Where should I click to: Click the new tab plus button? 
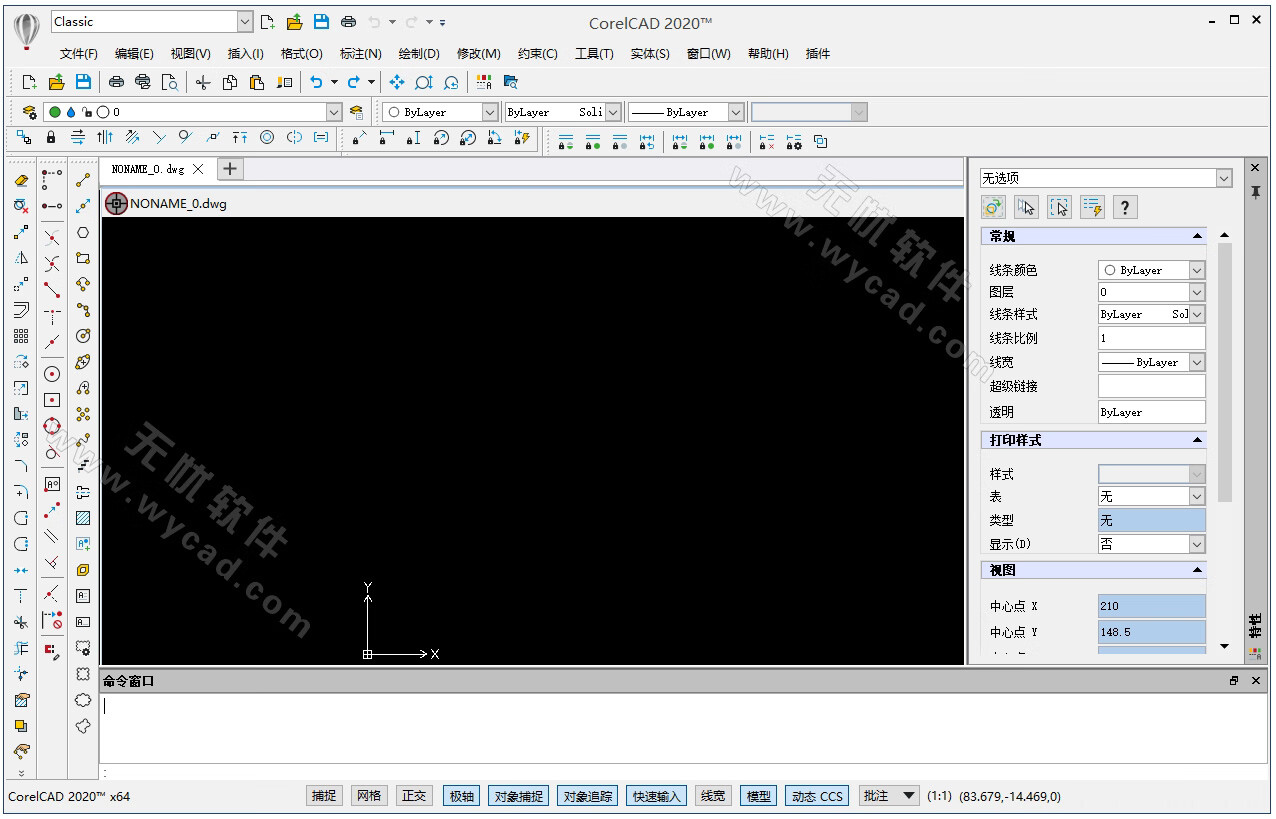coord(229,168)
